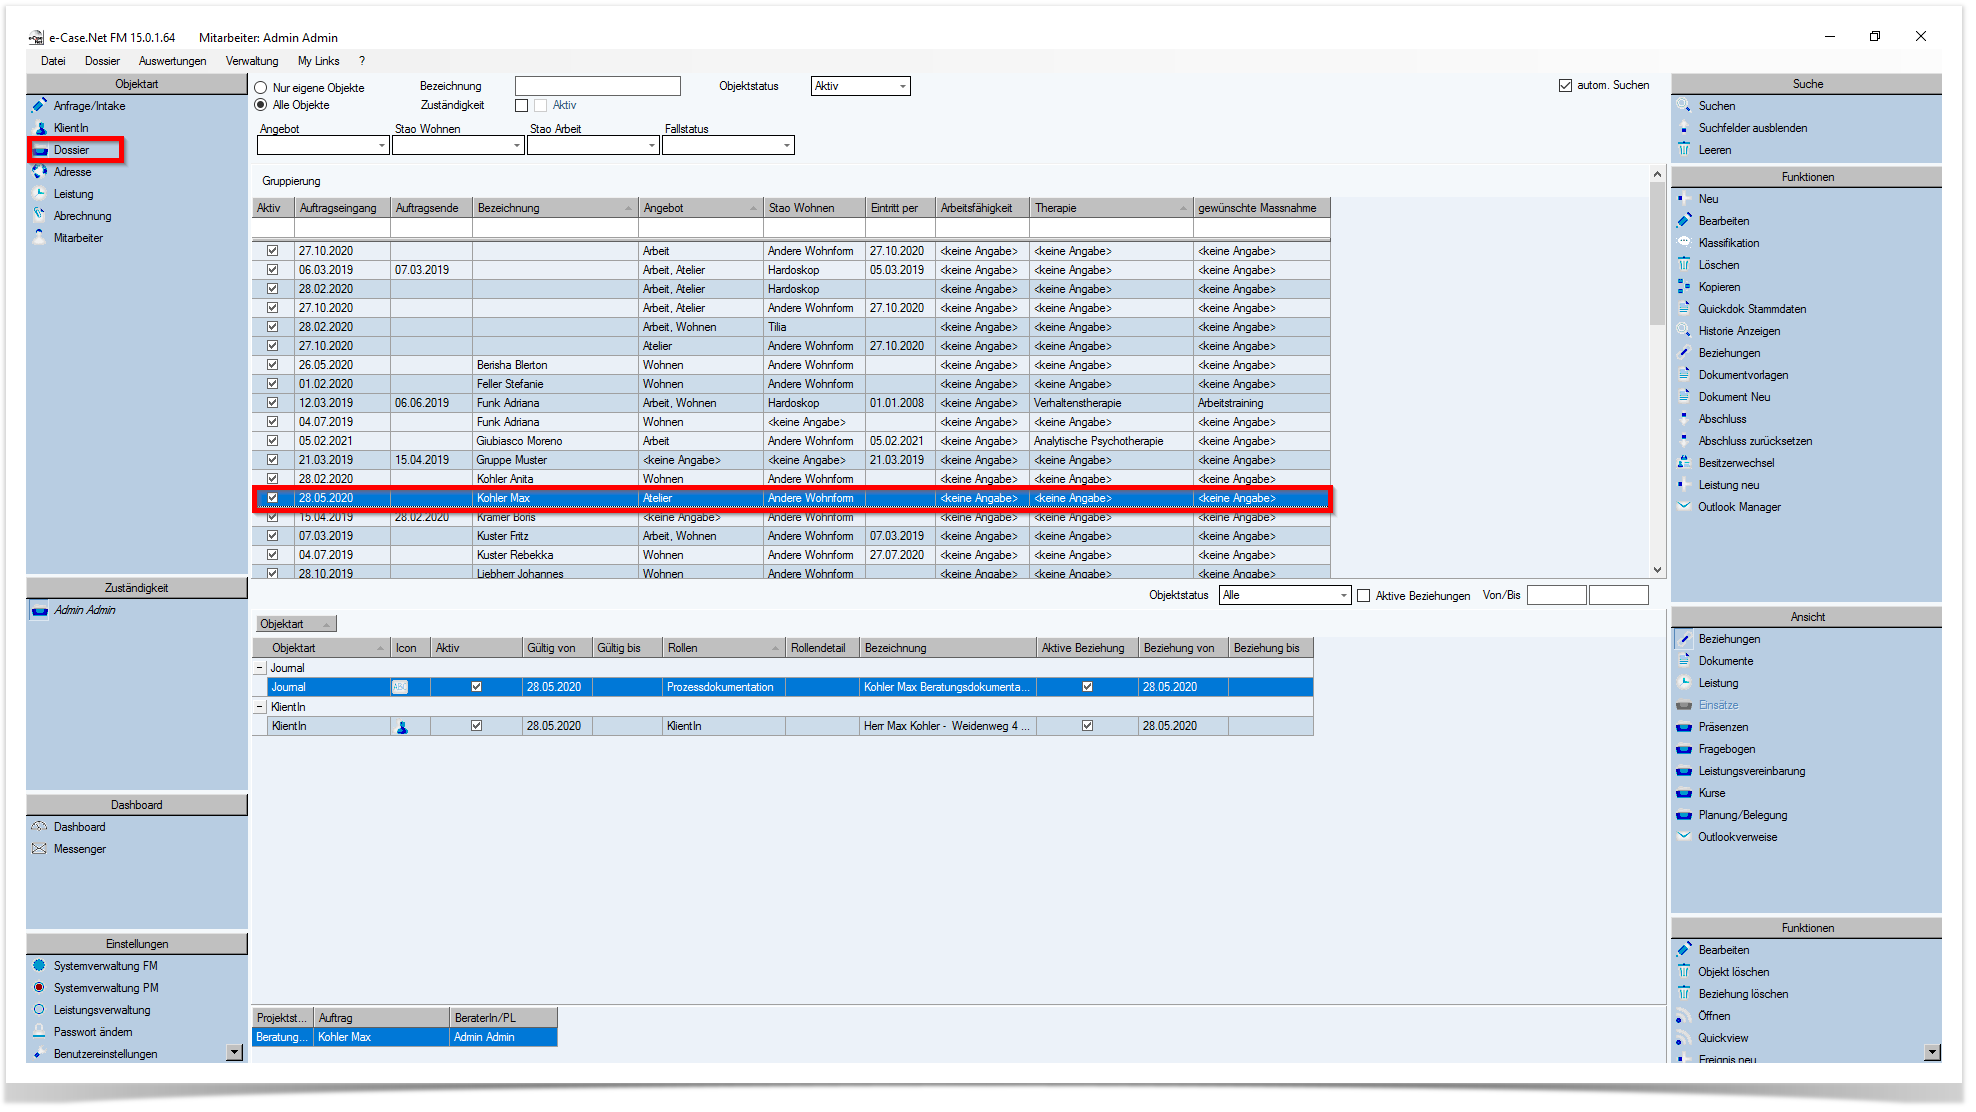
Task: Open lower Objektstatus Alle dropdown
Action: (x=1343, y=595)
